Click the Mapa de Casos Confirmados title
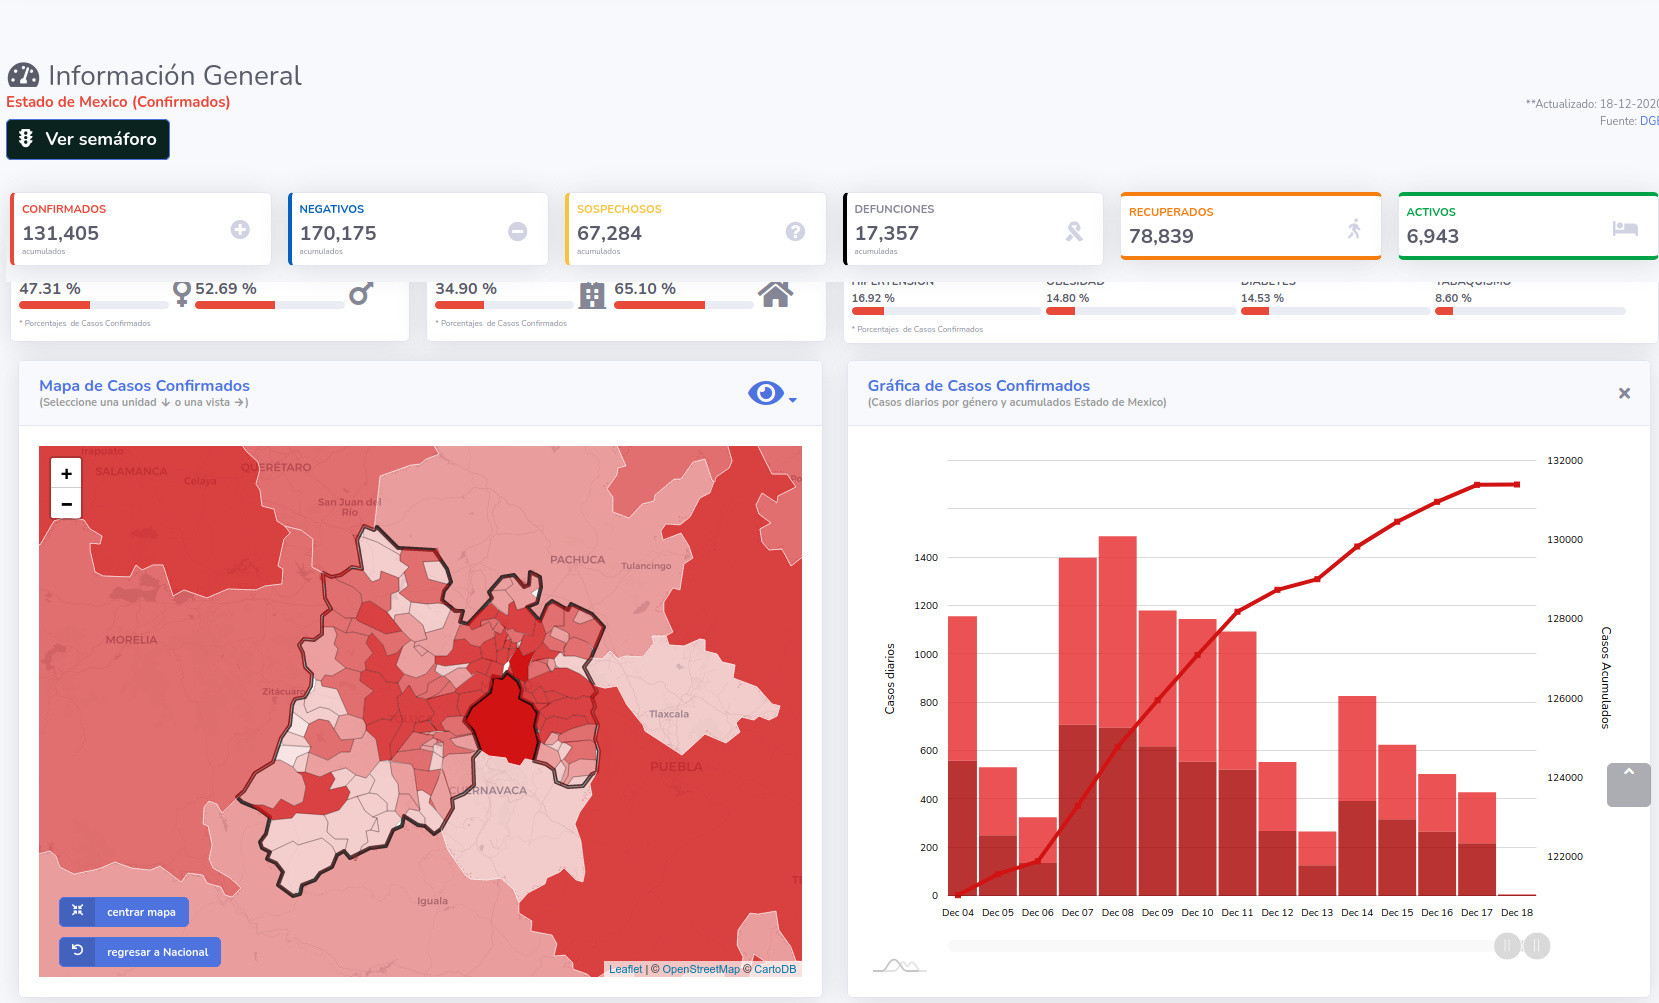The height and width of the screenshot is (1003, 1659). [x=144, y=385]
